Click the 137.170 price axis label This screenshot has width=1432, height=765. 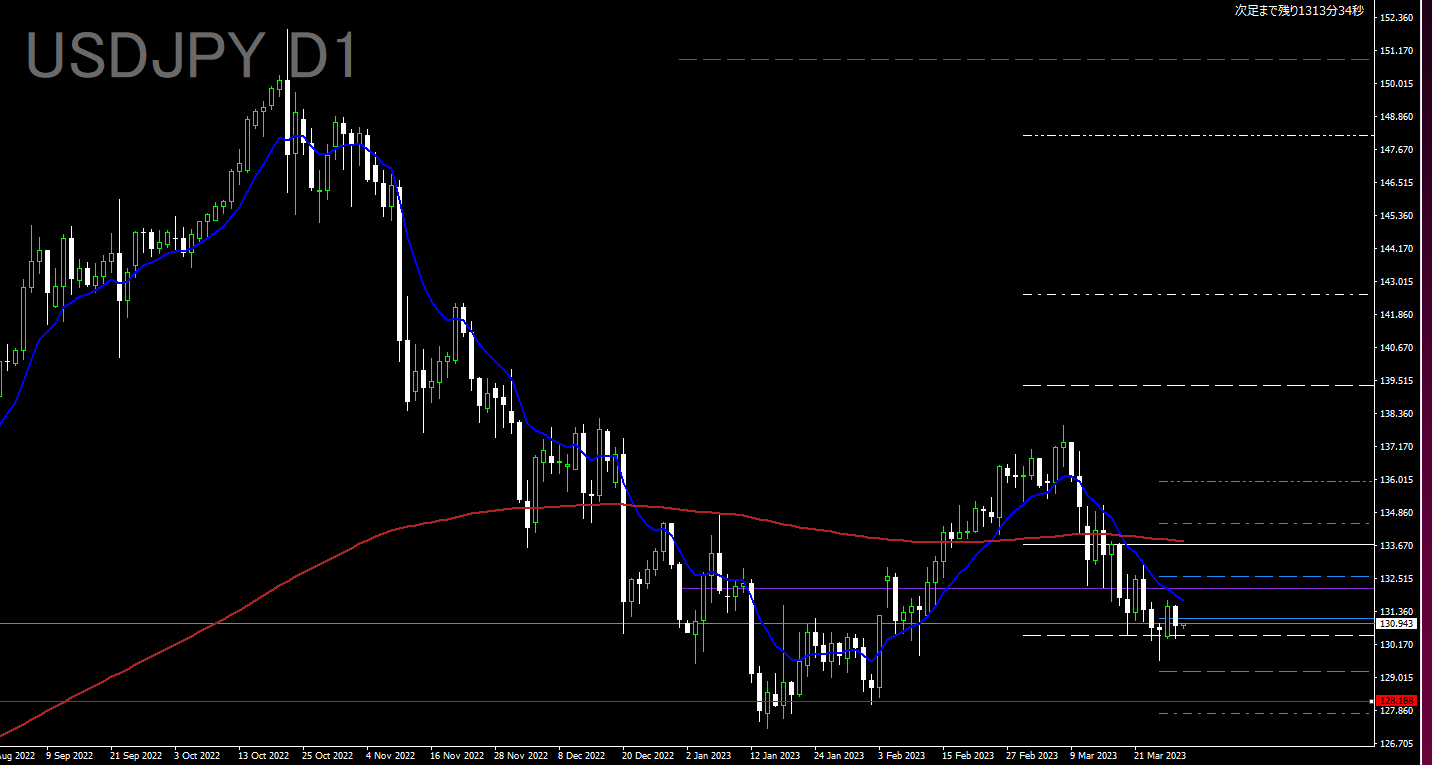pyautogui.click(x=1396, y=447)
